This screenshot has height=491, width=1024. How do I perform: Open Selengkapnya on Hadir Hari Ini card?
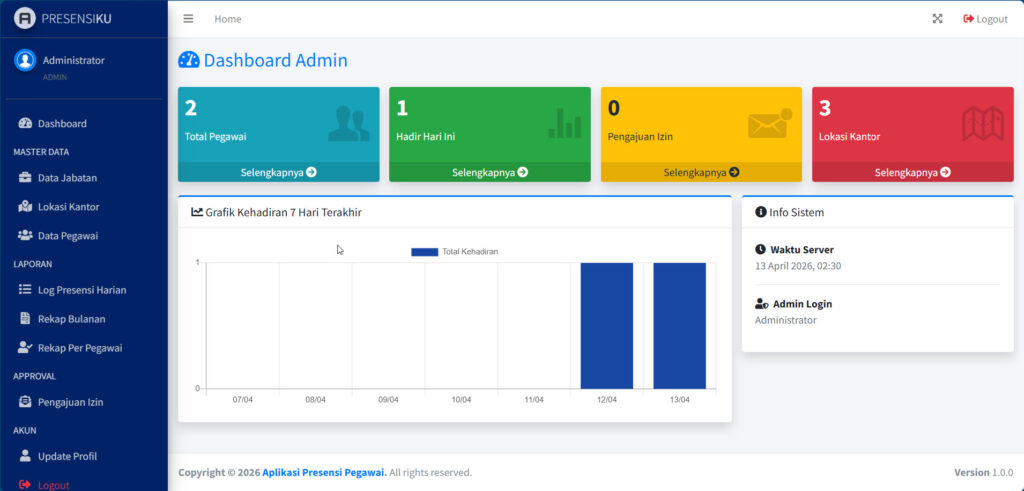[490, 172]
